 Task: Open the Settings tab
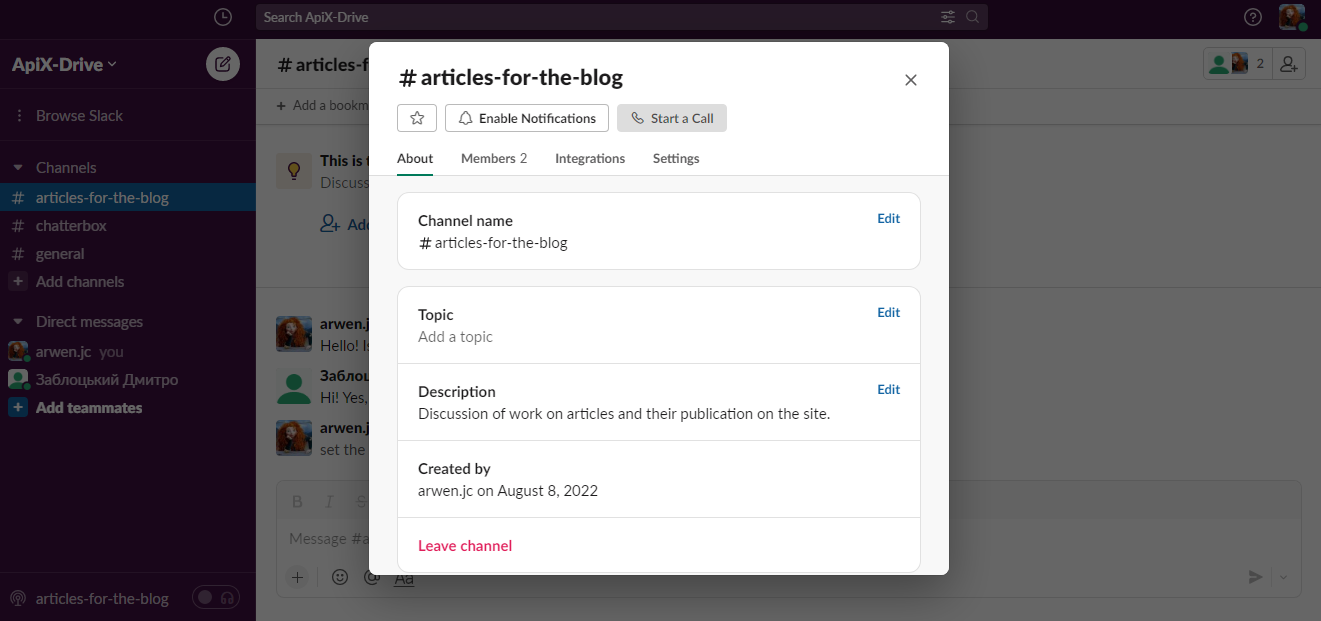pyautogui.click(x=676, y=158)
